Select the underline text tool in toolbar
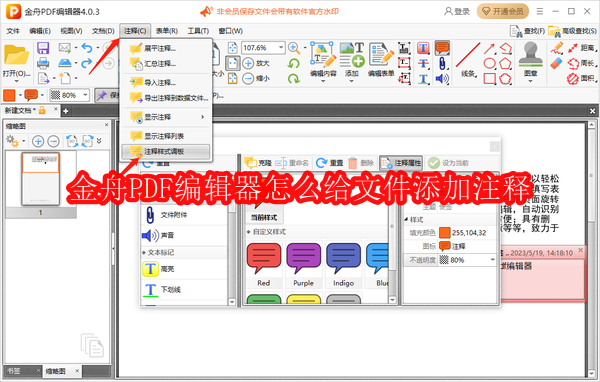 click(x=423, y=79)
